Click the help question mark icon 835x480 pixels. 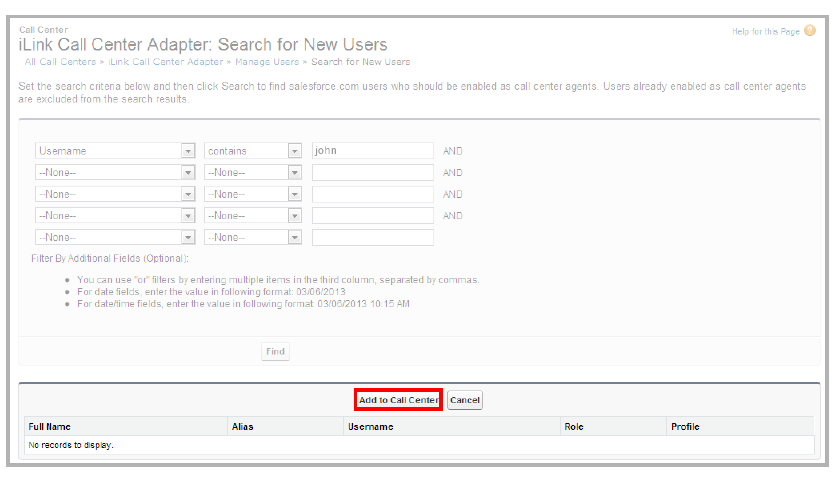pyautogui.click(x=809, y=31)
